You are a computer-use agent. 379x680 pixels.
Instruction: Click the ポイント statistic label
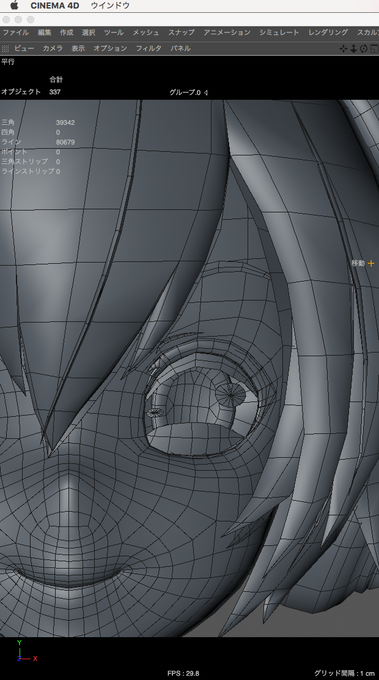coord(14,152)
